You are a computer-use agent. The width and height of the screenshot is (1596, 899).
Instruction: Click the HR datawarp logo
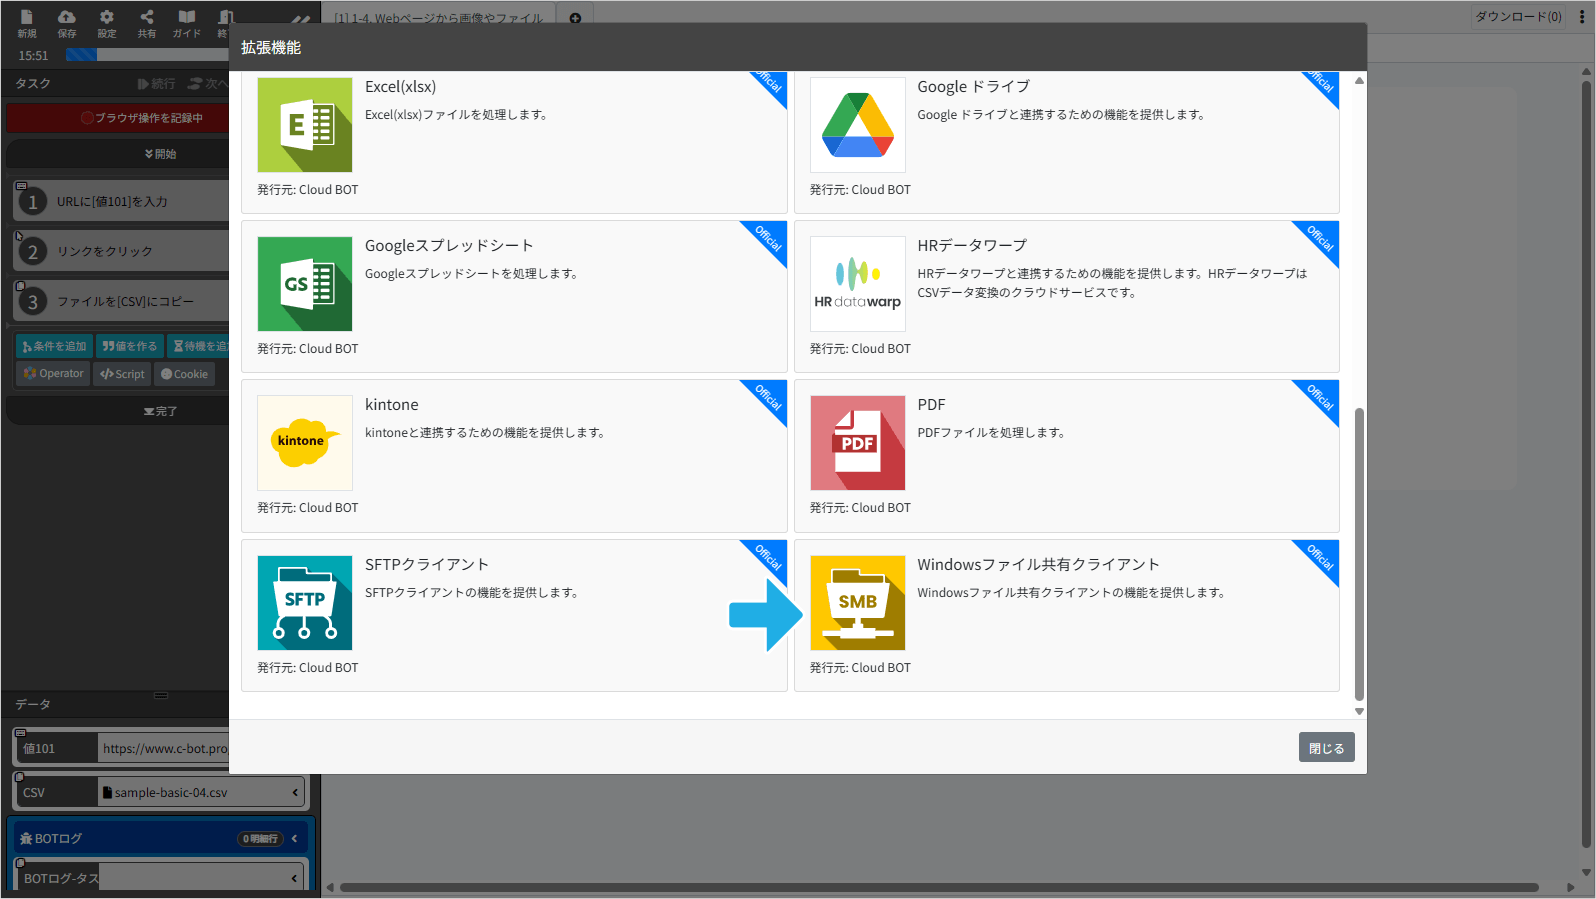click(x=858, y=284)
